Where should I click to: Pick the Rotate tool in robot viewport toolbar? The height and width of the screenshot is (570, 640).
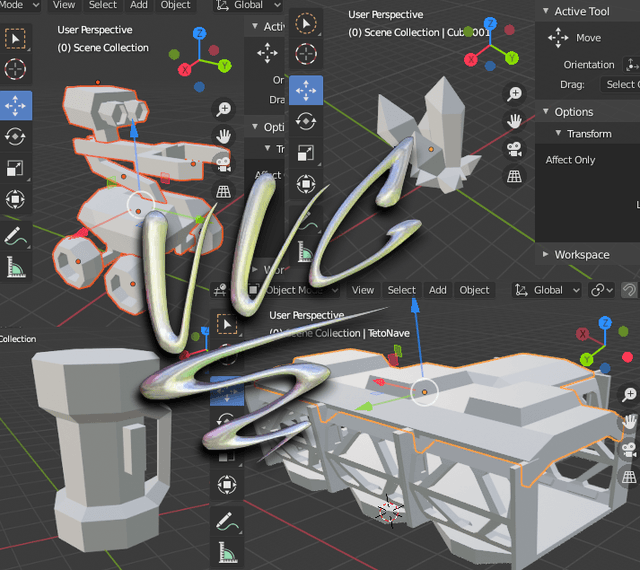tap(16, 137)
